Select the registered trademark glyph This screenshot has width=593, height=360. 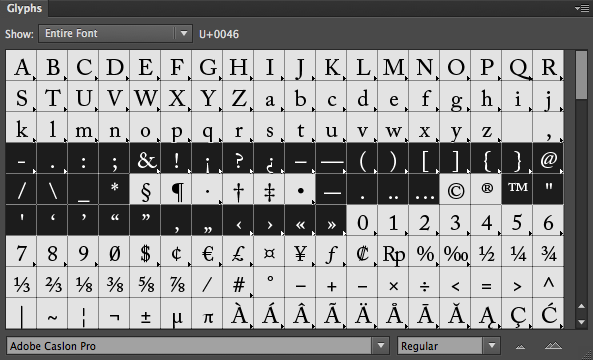click(486, 189)
